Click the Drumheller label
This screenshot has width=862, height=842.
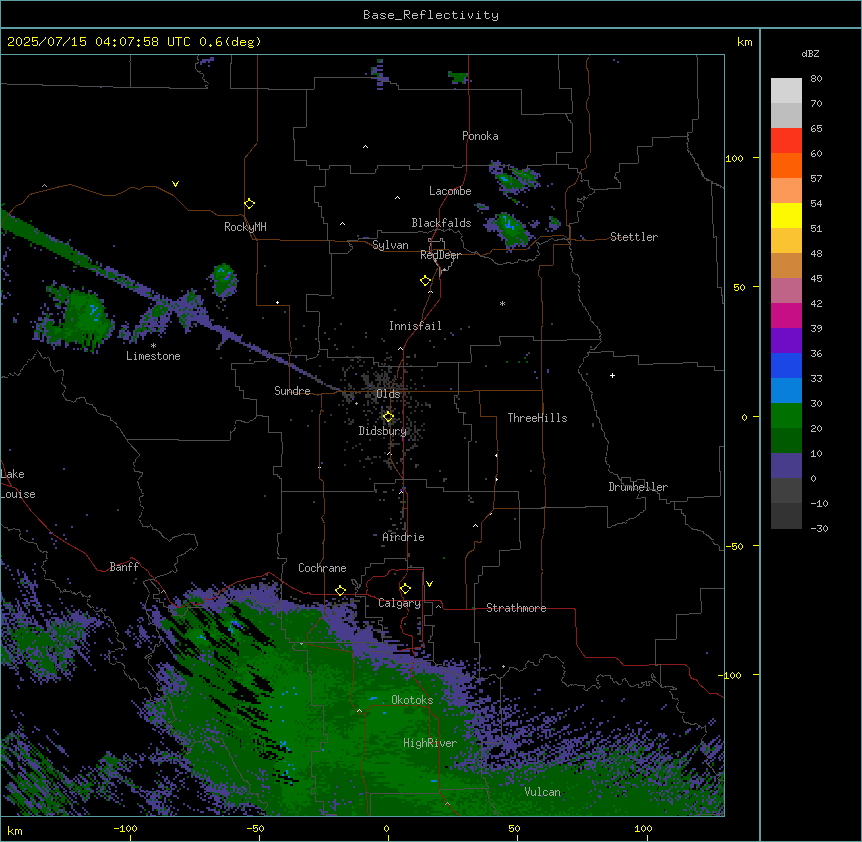[x=638, y=487]
